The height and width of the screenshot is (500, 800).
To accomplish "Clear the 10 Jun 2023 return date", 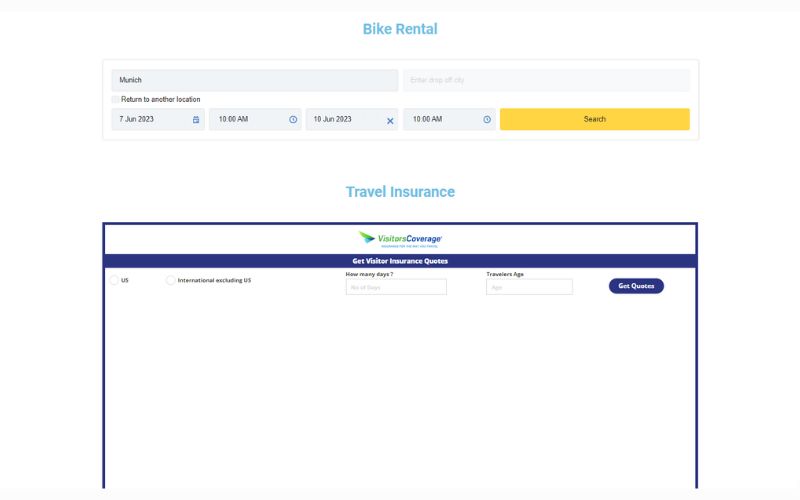I will pyautogui.click(x=390, y=121).
